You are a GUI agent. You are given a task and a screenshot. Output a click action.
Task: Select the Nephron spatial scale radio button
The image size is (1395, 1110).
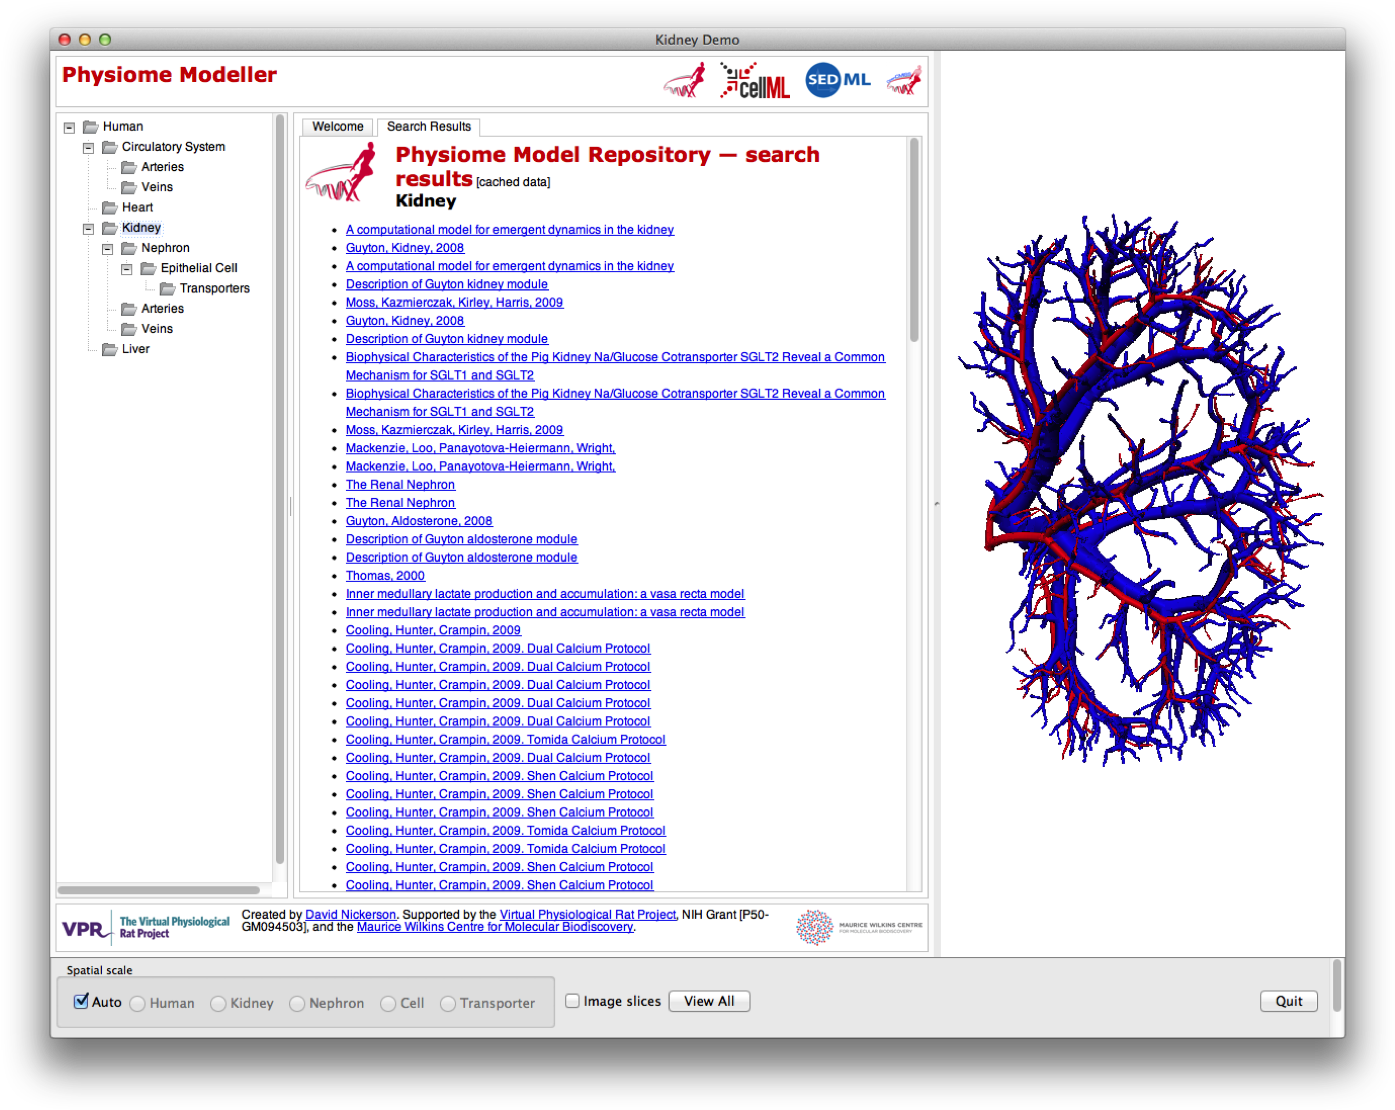pyautogui.click(x=296, y=1003)
